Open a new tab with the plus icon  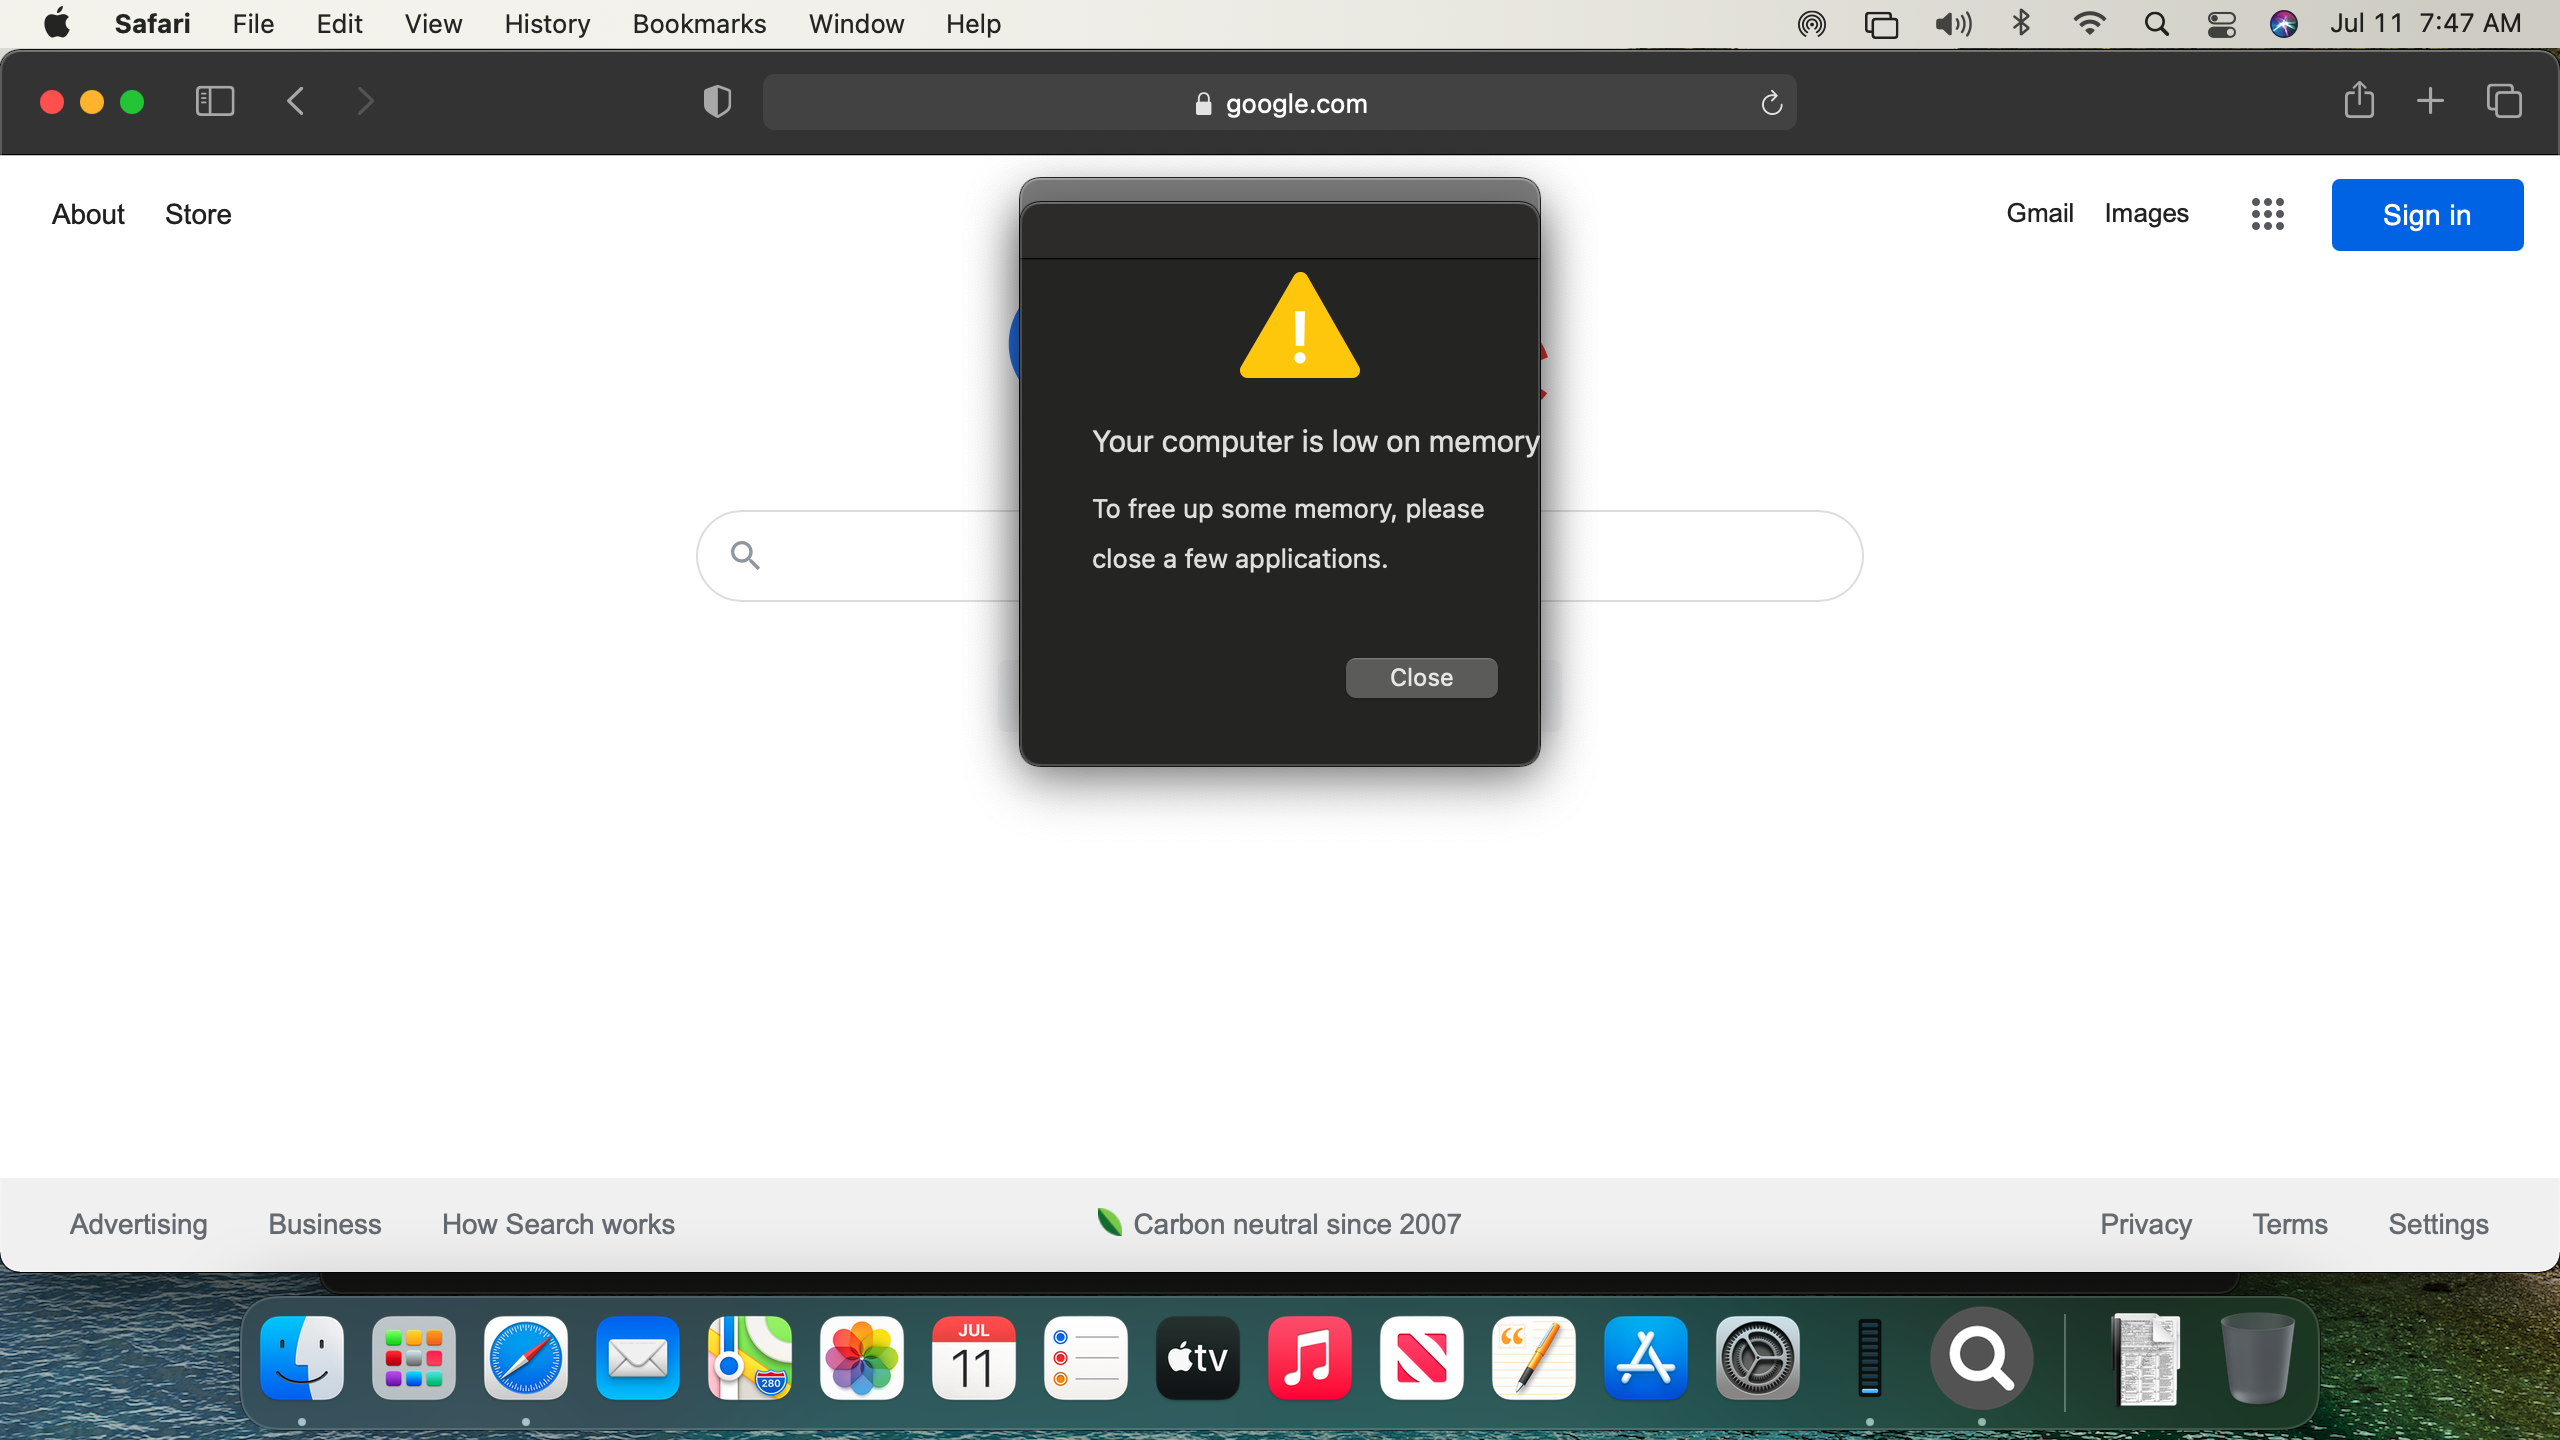coord(2429,101)
